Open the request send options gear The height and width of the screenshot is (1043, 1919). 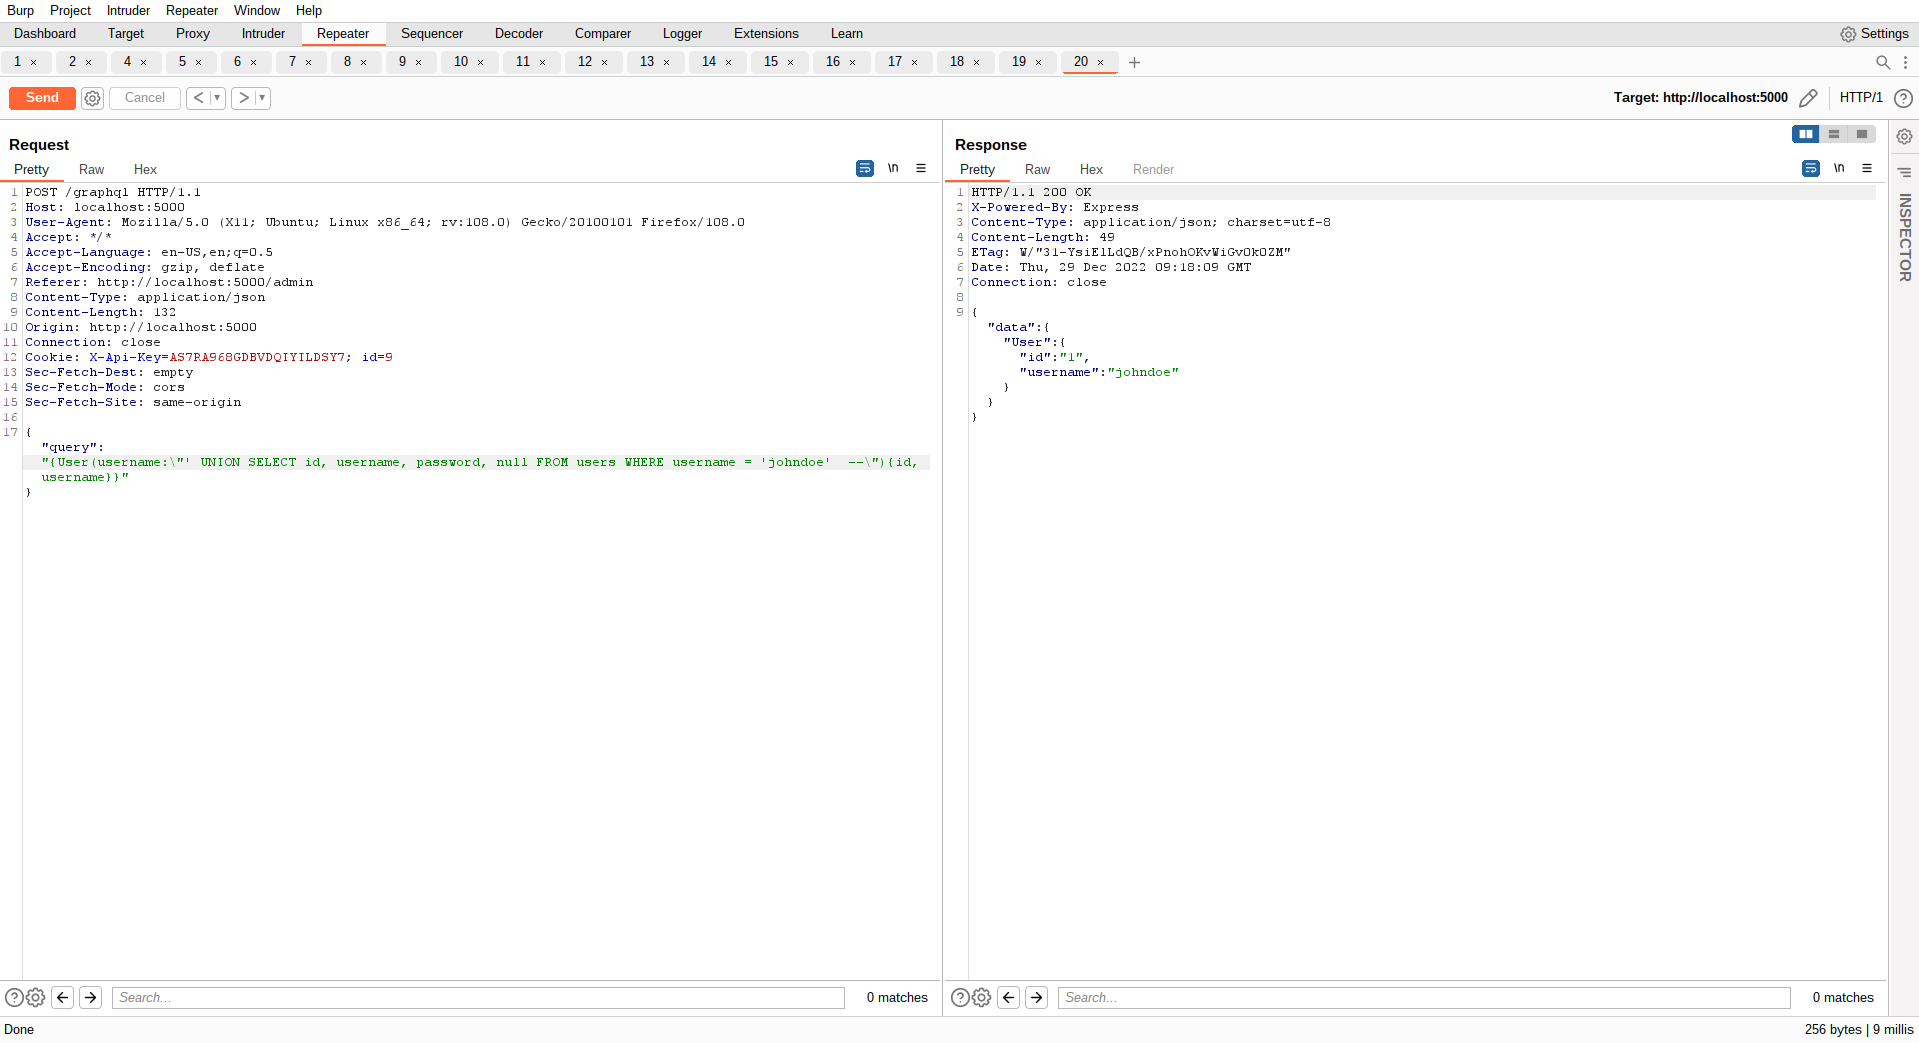[93, 98]
